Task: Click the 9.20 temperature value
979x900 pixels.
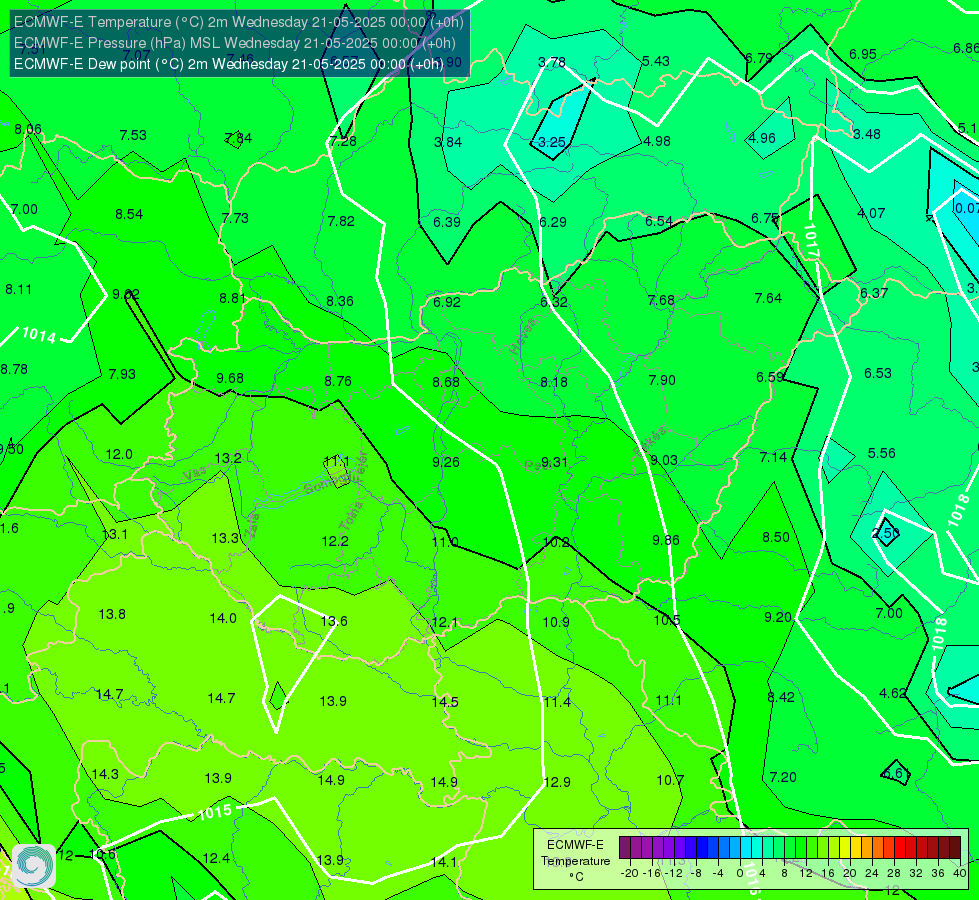Action: 778,618
